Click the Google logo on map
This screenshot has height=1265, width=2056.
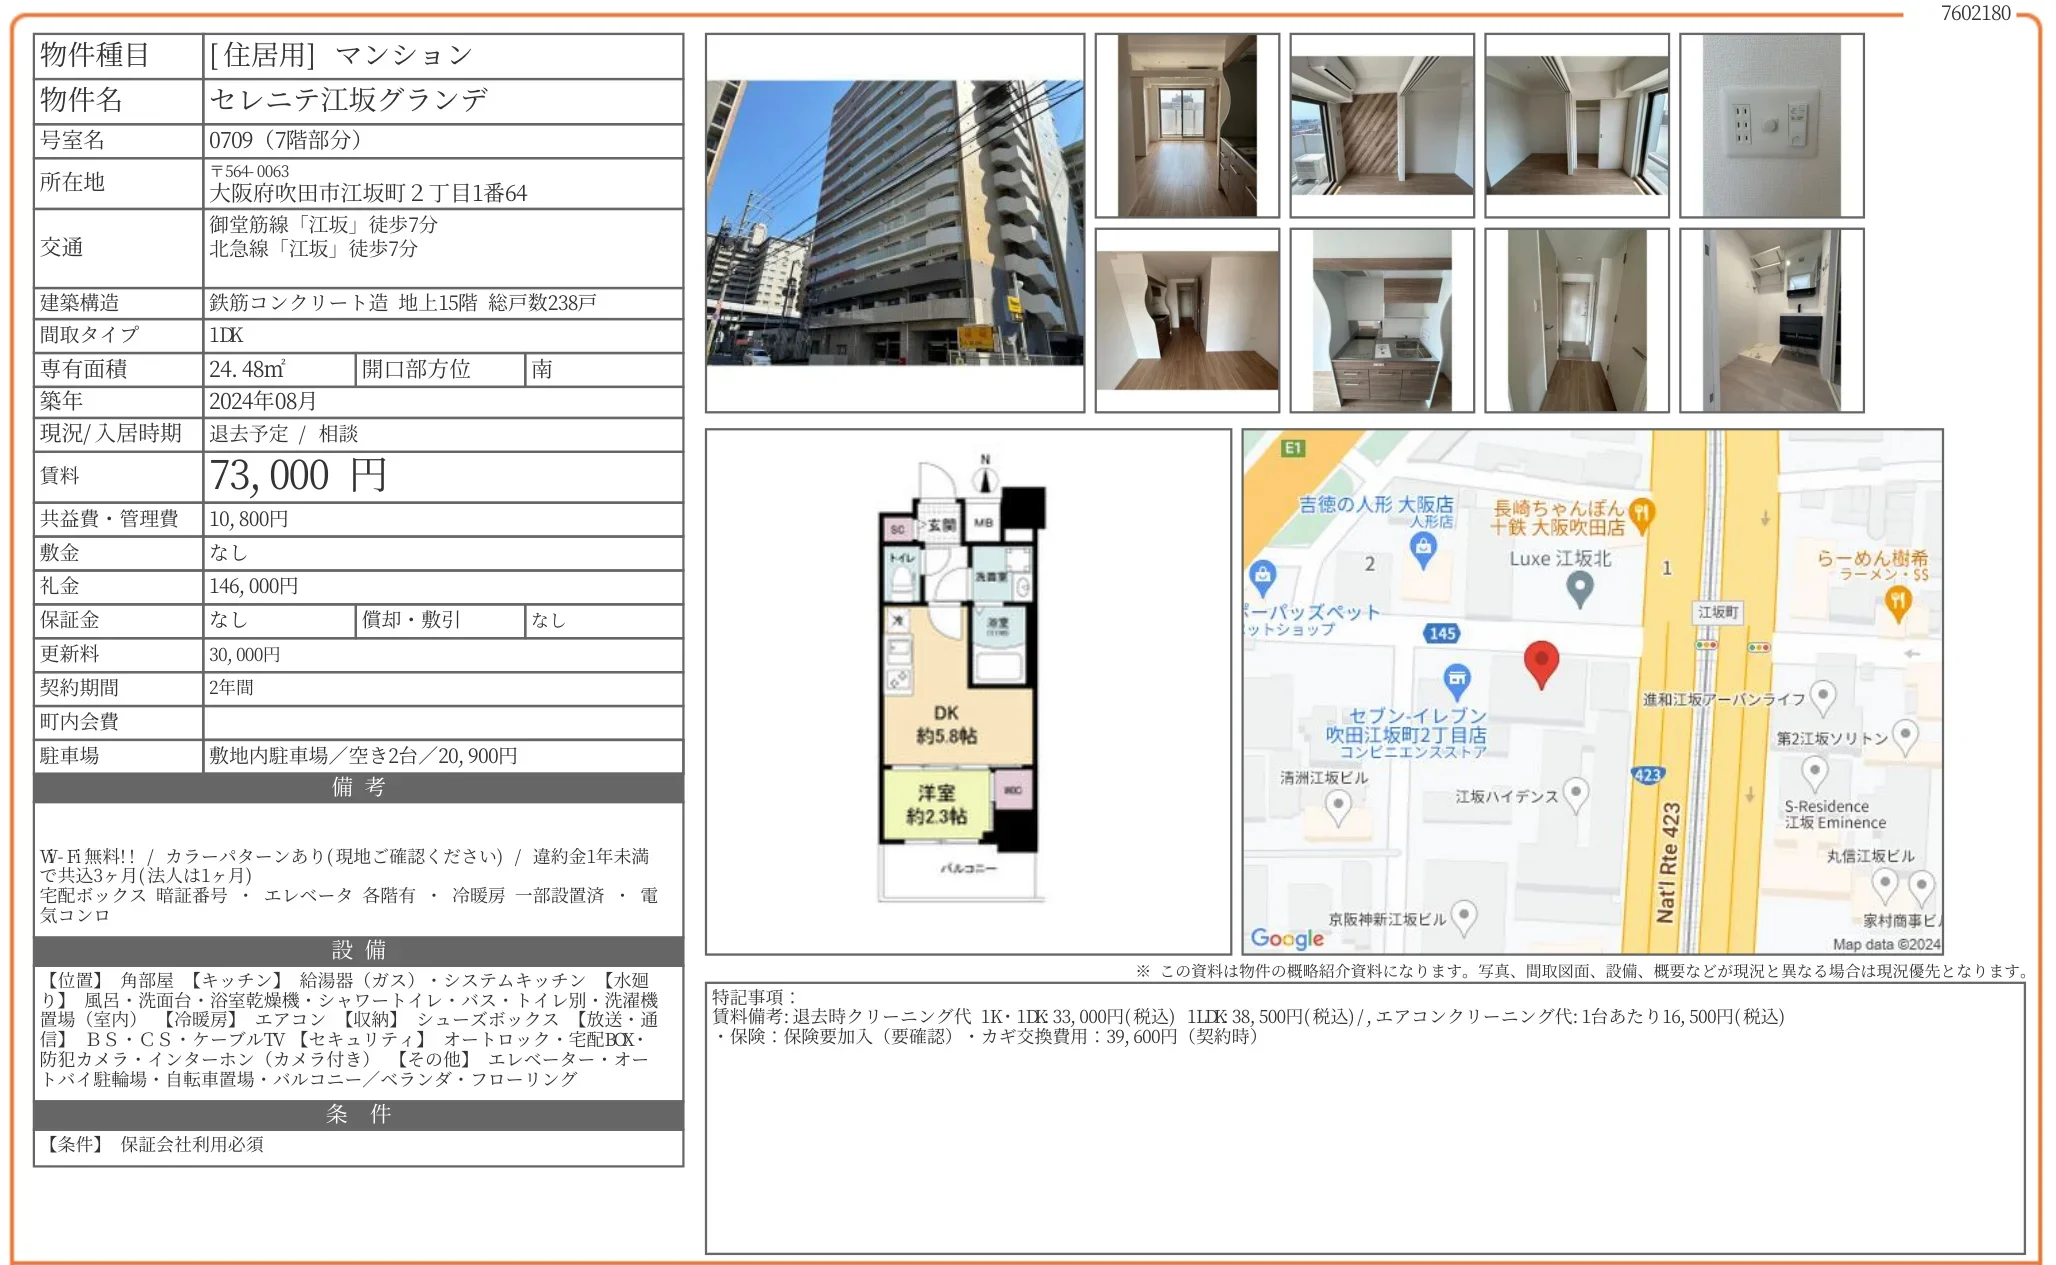pos(1287,937)
